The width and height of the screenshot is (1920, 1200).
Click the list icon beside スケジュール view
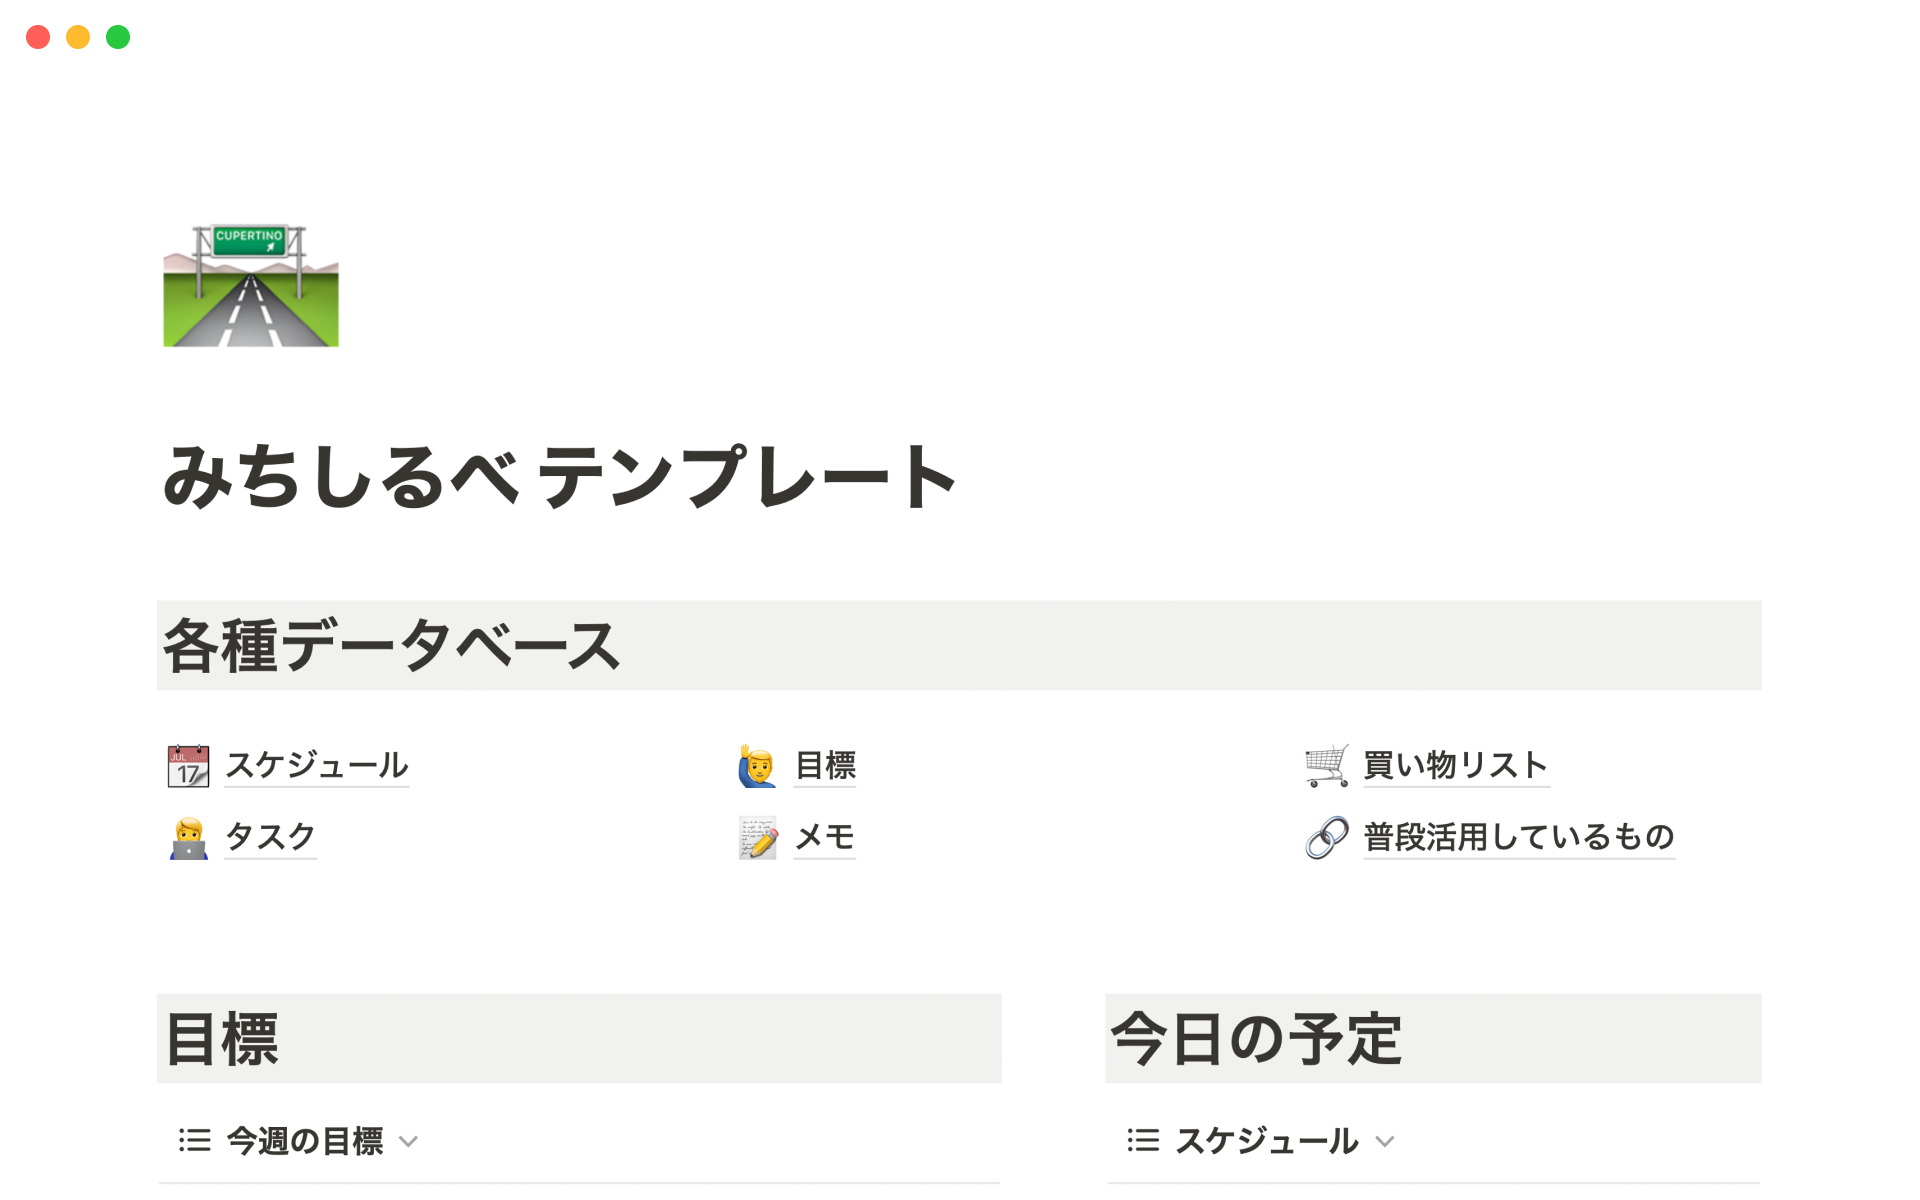point(1143,1141)
